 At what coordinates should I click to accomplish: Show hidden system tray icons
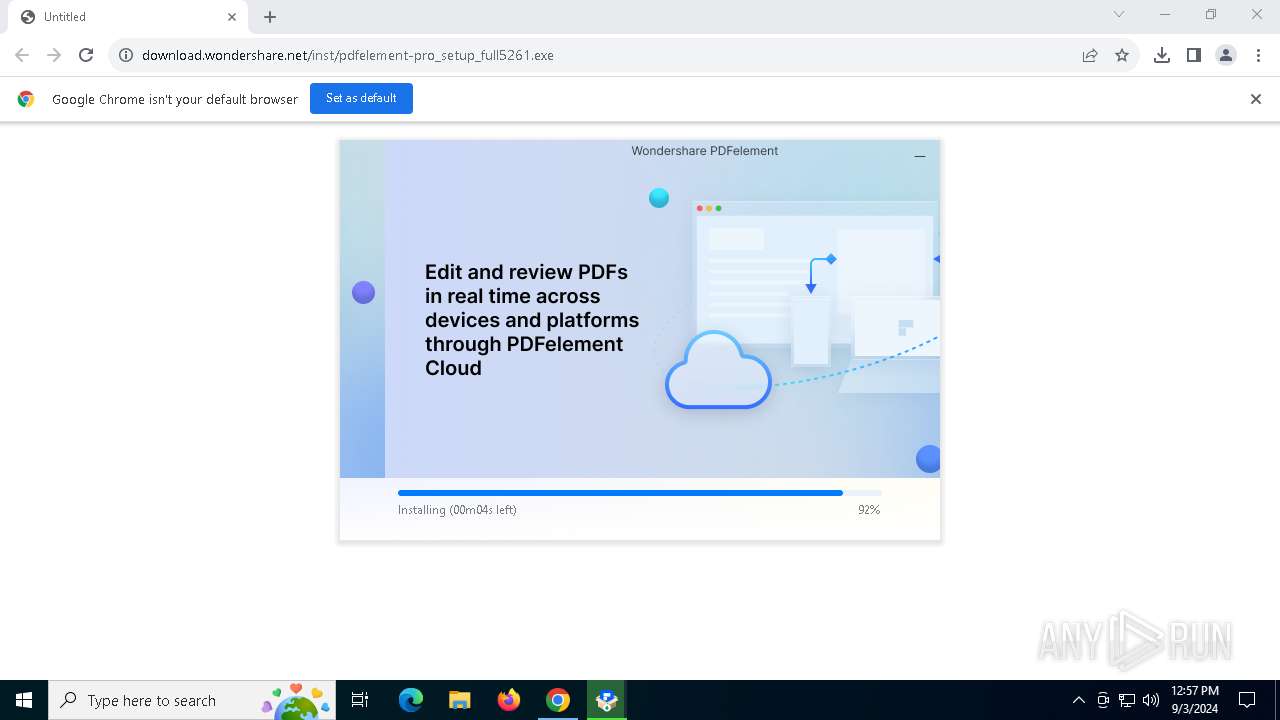pos(1078,700)
